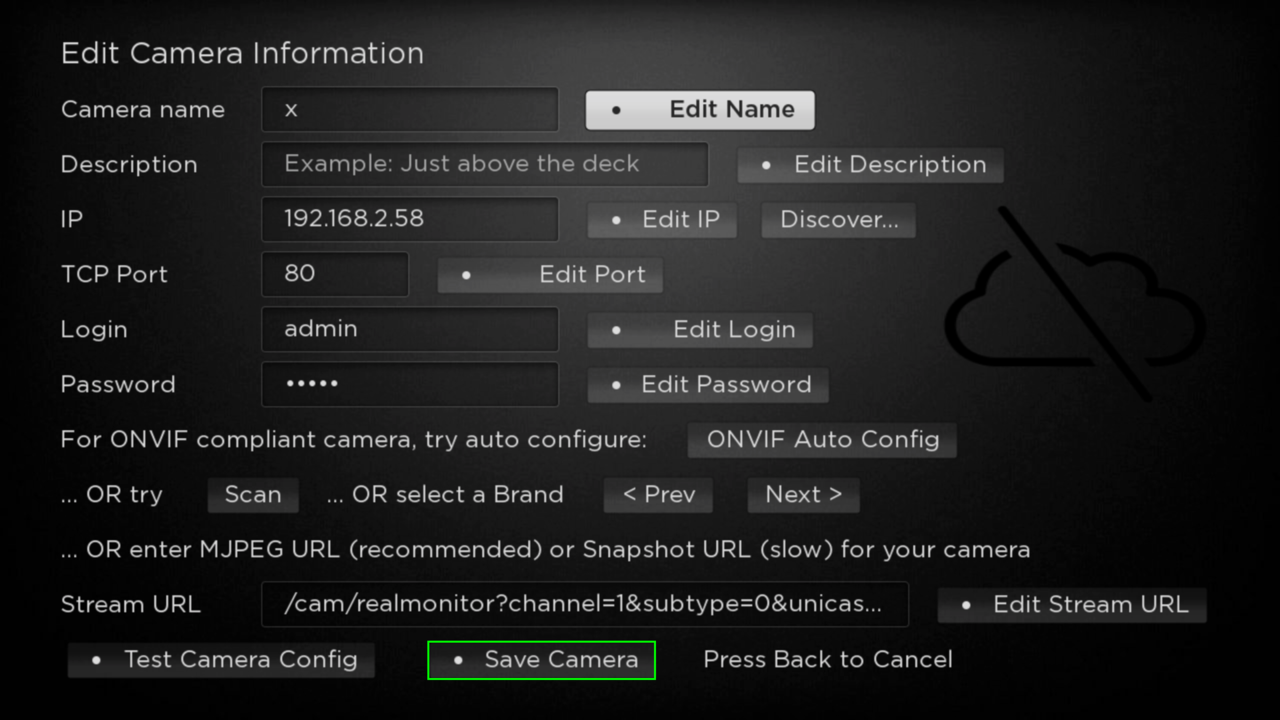
Task: Open Edit Password
Action: [708, 385]
